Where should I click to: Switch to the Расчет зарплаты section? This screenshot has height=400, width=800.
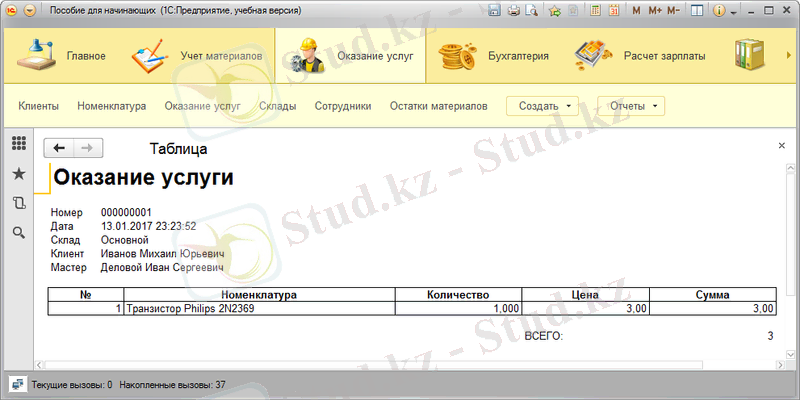640,56
